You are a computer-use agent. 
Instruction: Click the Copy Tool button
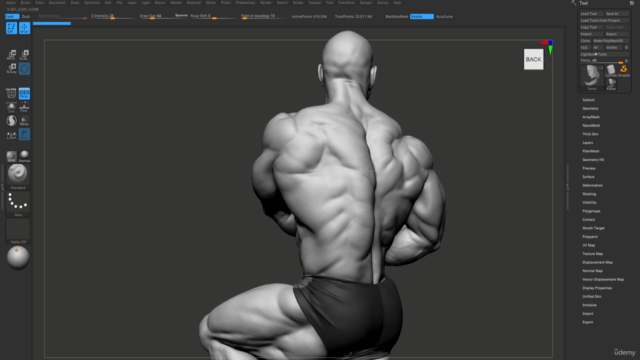(x=591, y=27)
